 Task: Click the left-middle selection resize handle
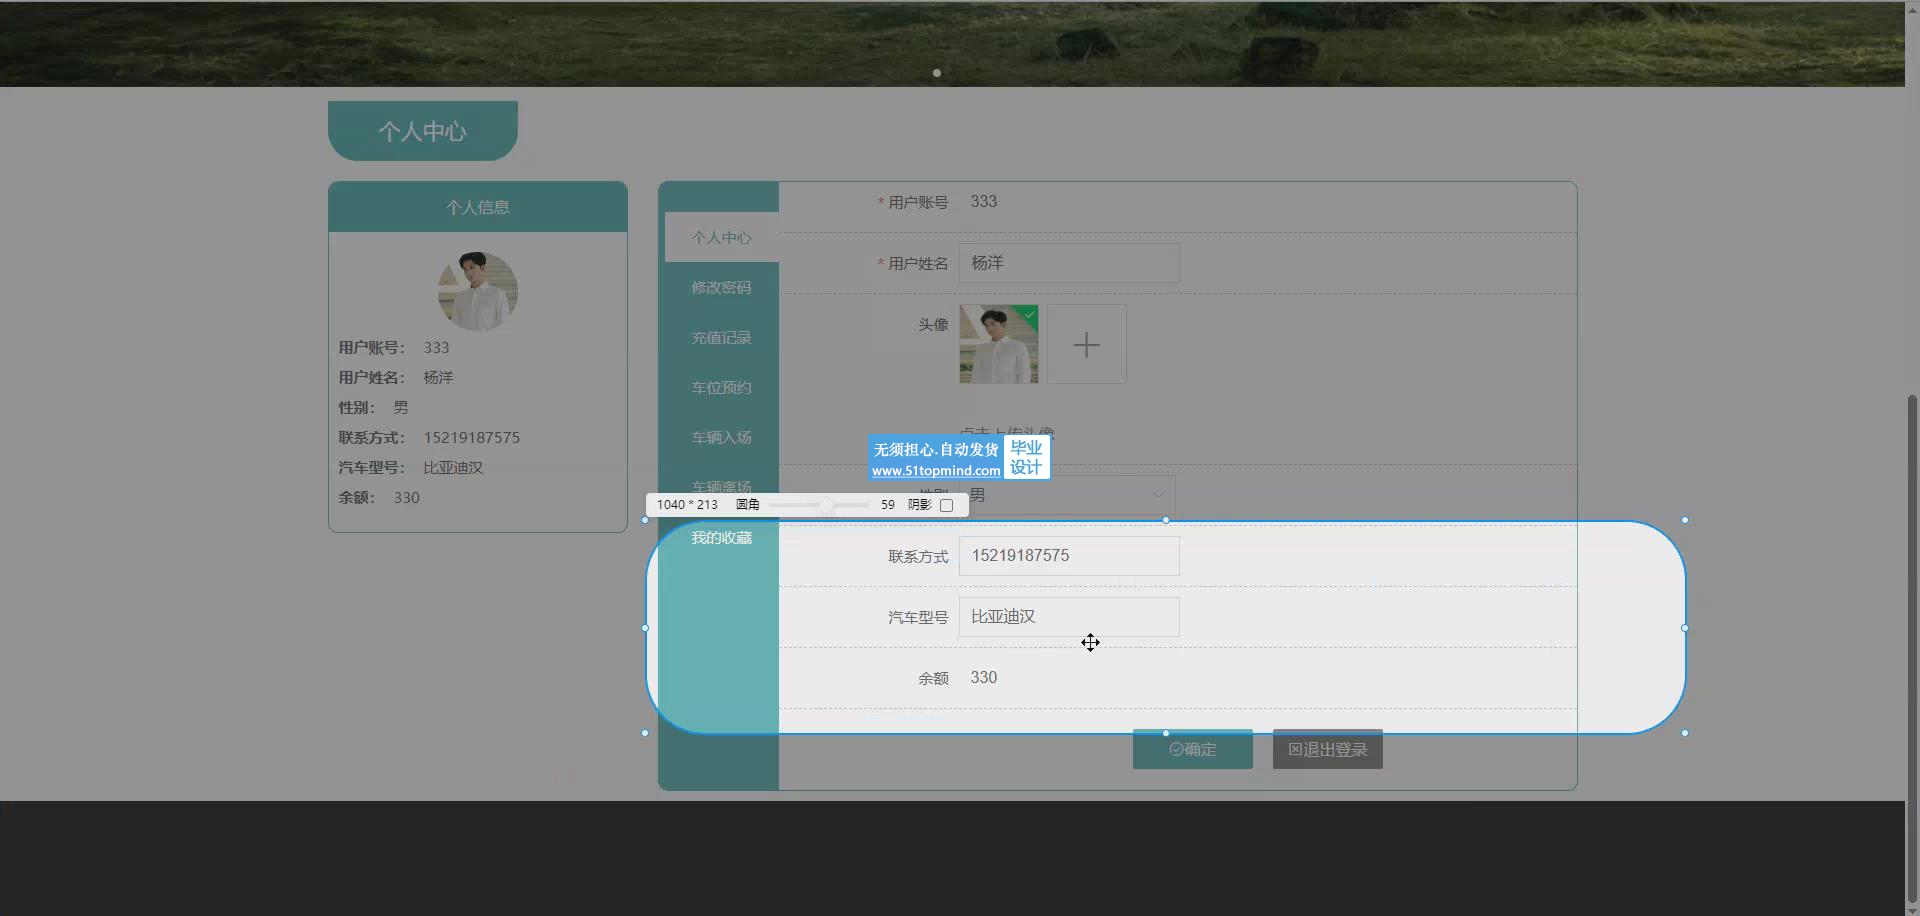(x=645, y=628)
